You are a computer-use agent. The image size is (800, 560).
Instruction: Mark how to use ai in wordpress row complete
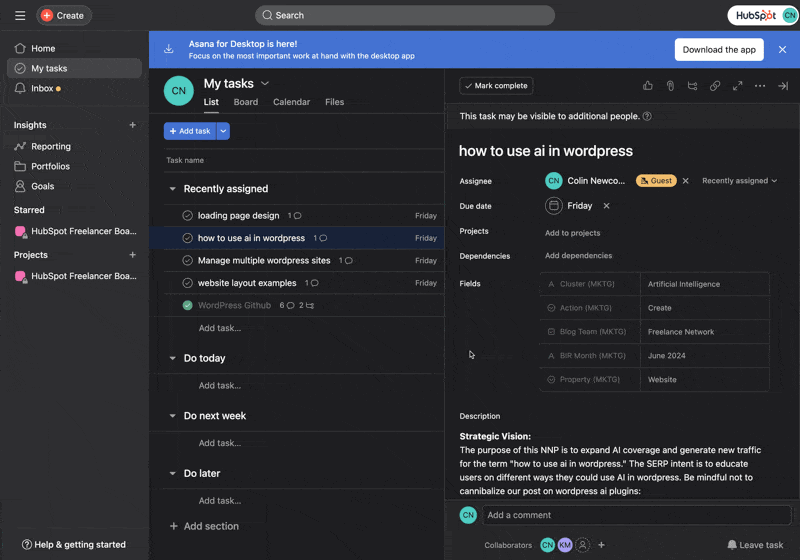pos(187,238)
